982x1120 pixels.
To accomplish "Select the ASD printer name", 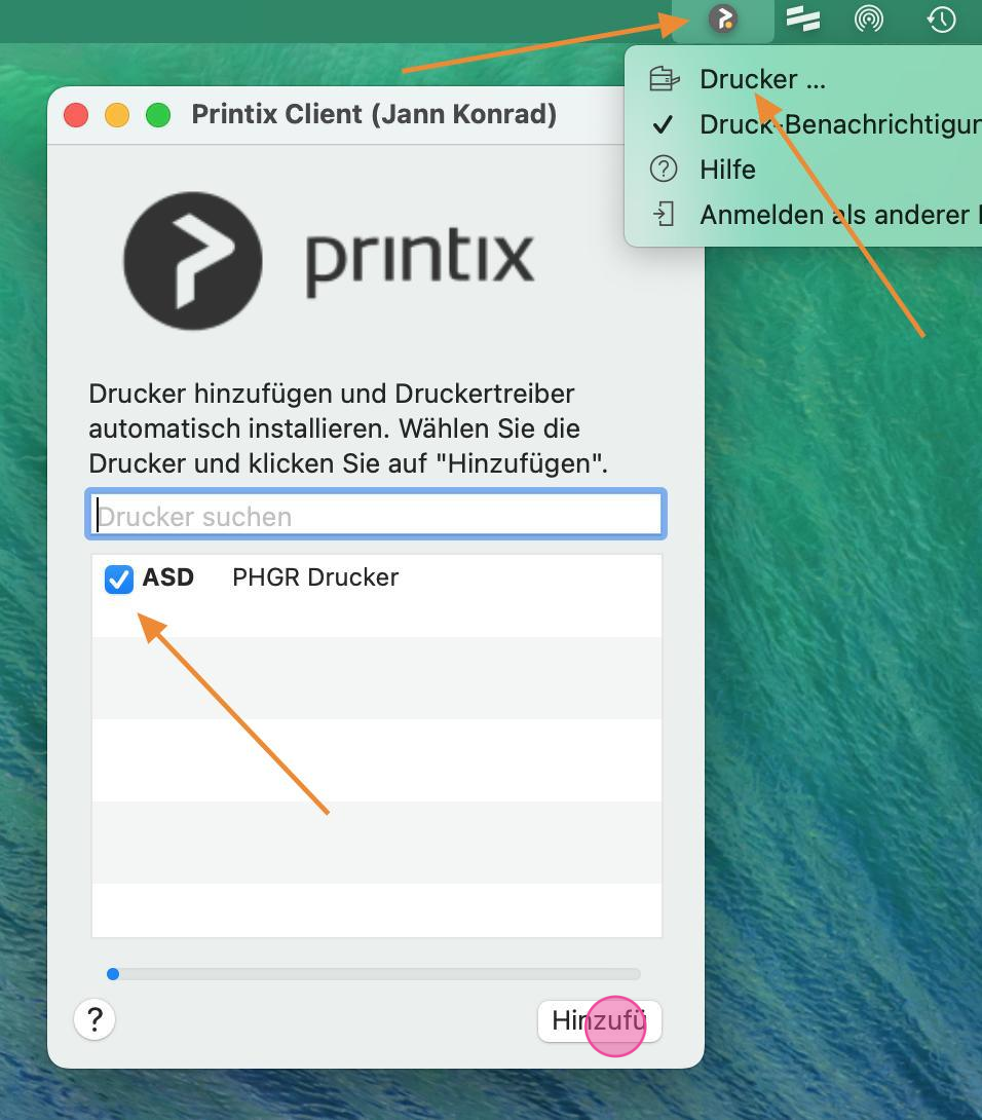I will (x=168, y=577).
